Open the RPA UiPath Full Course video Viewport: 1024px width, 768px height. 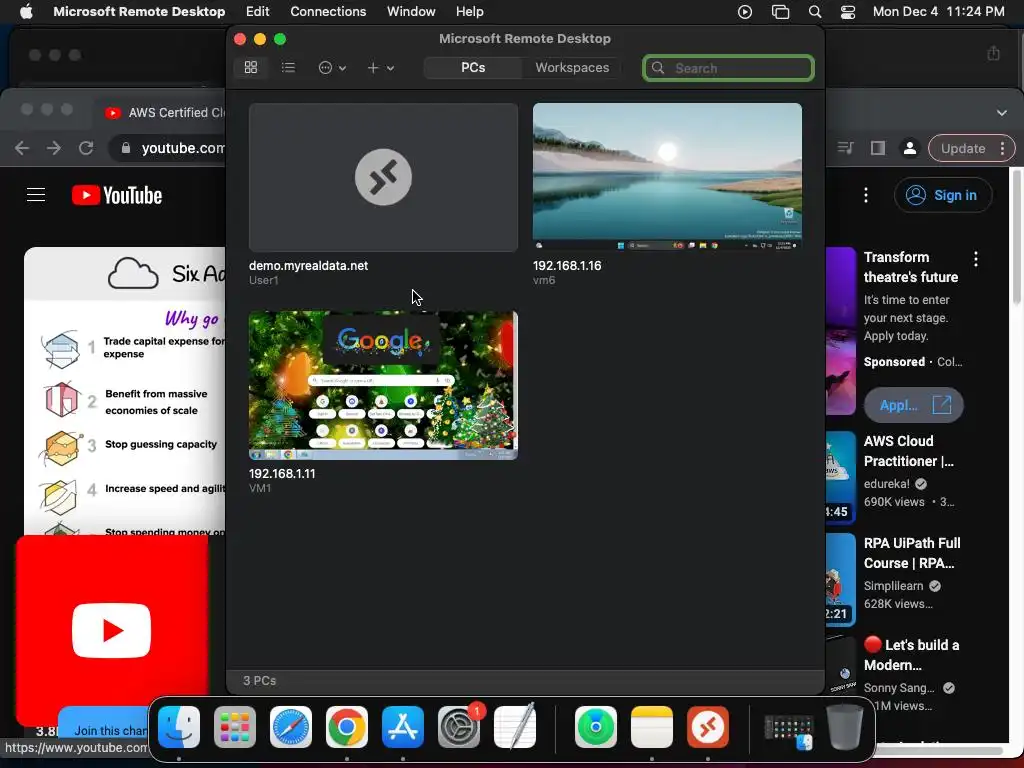pos(912,552)
